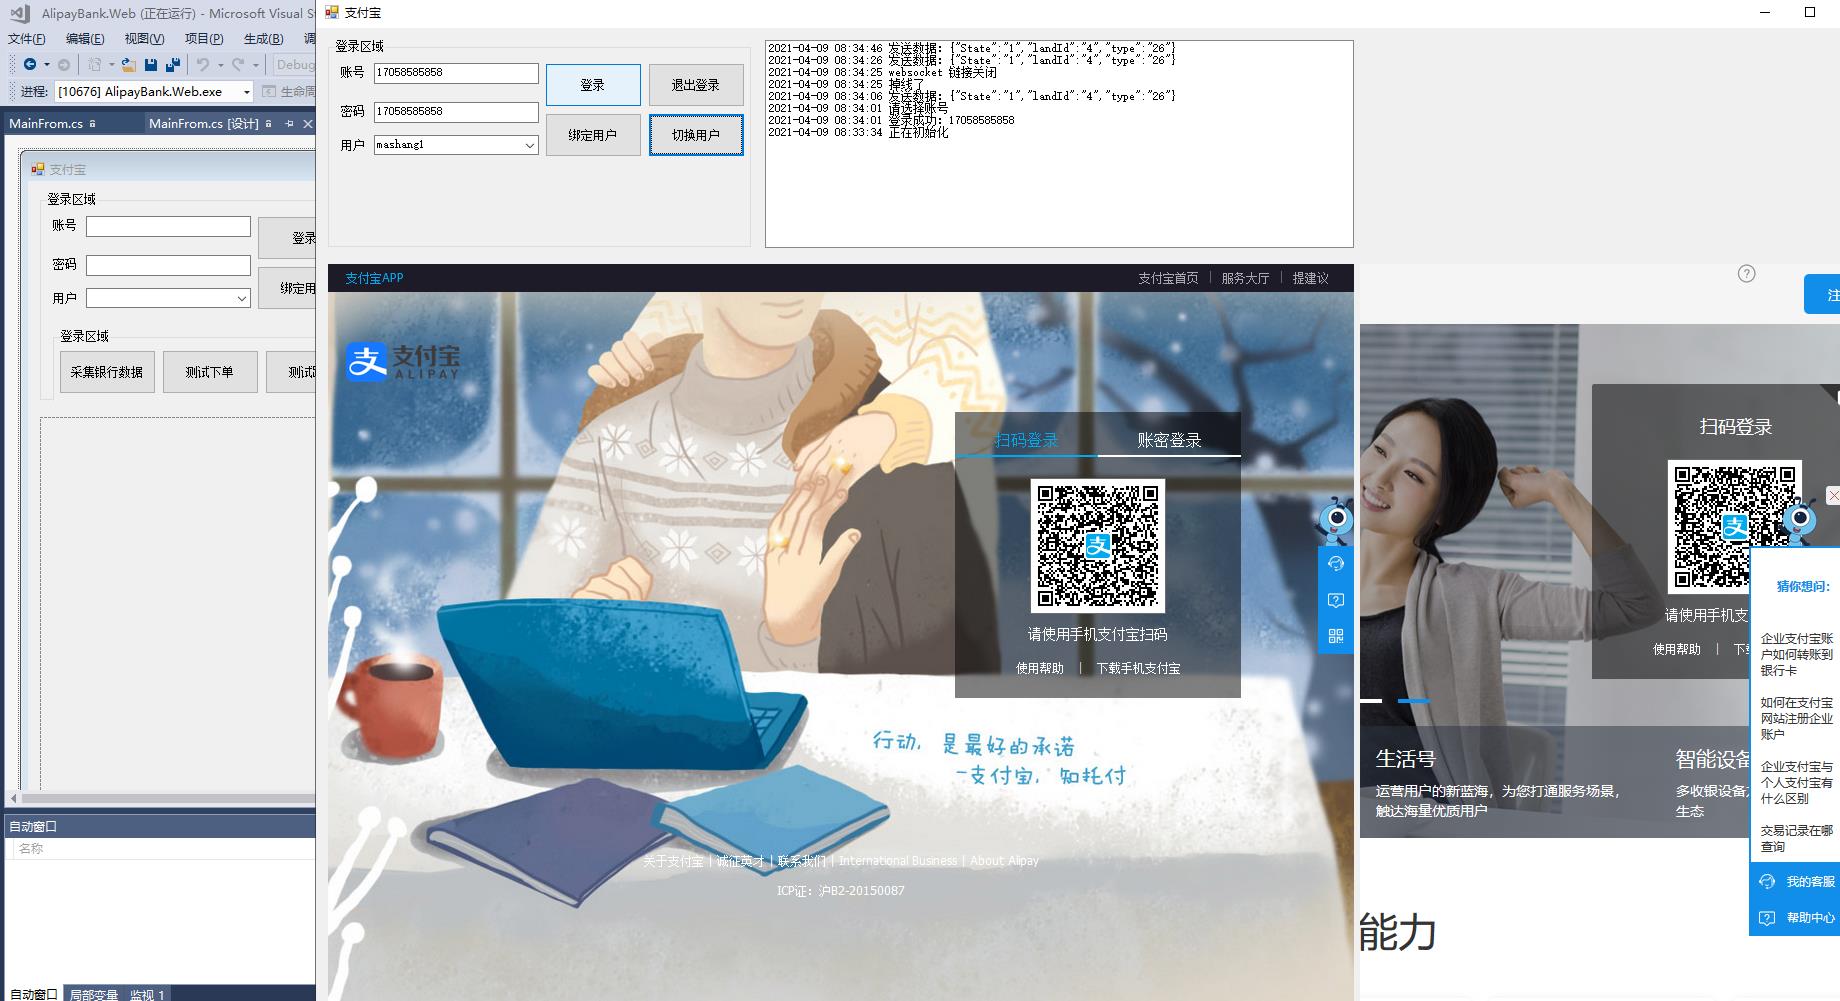Screen dimensions: 1840x1001
Task: Click the 绑定用户 button in front window
Action: pos(593,135)
